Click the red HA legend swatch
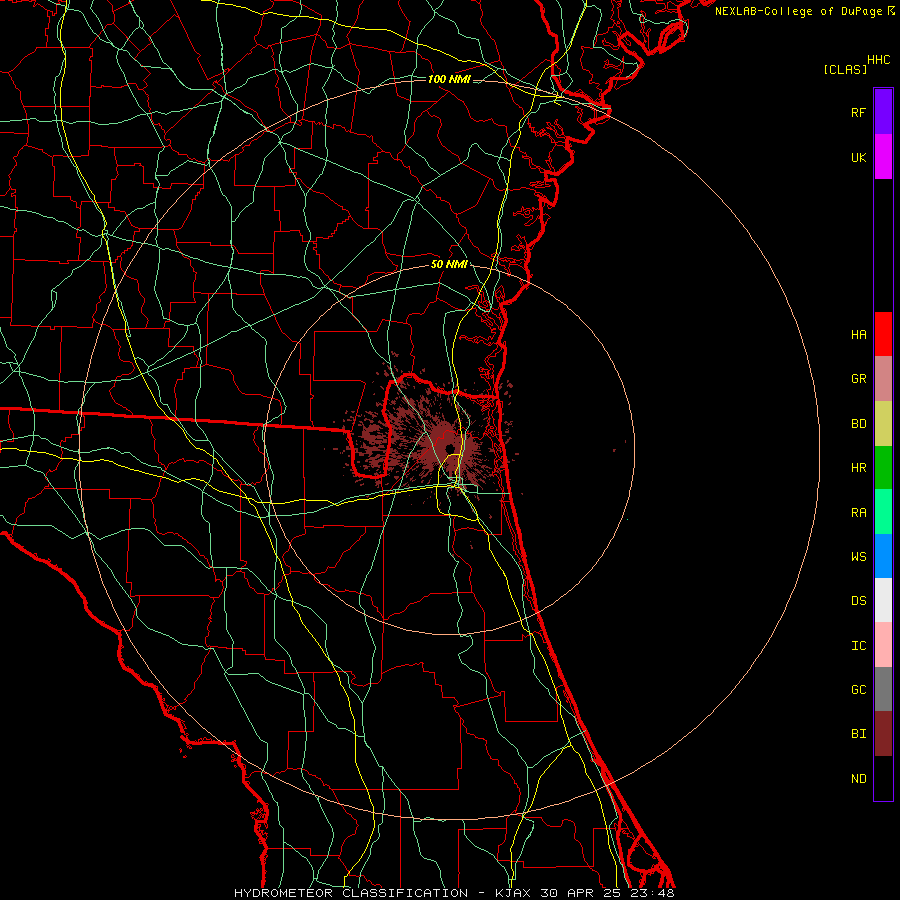 tap(883, 334)
